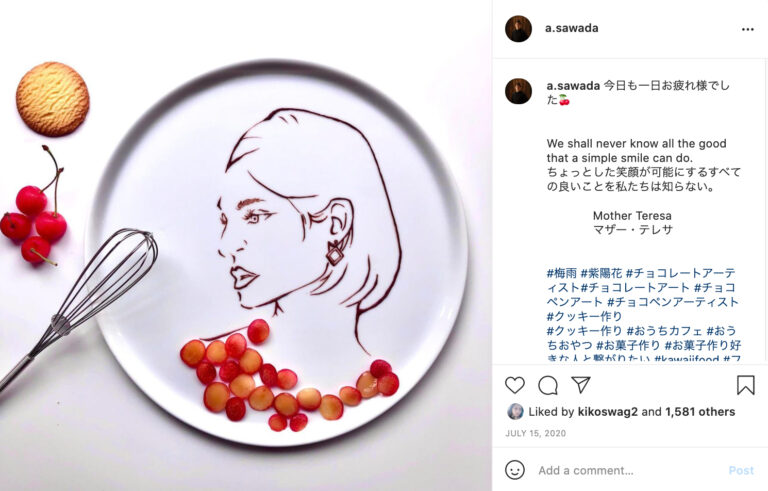Open comments with the speech bubble icon
This screenshot has height=491, width=768.
(x=548, y=386)
